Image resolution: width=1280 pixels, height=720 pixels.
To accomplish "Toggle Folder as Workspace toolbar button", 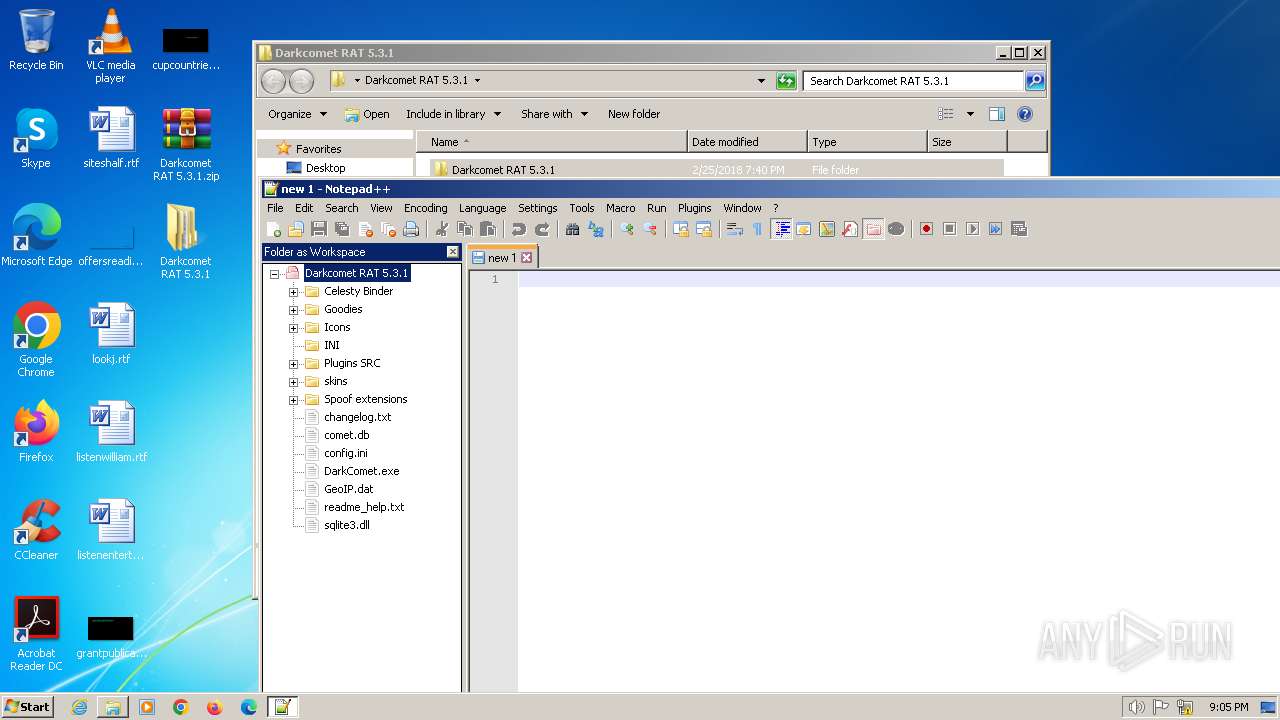I will click(x=872, y=229).
